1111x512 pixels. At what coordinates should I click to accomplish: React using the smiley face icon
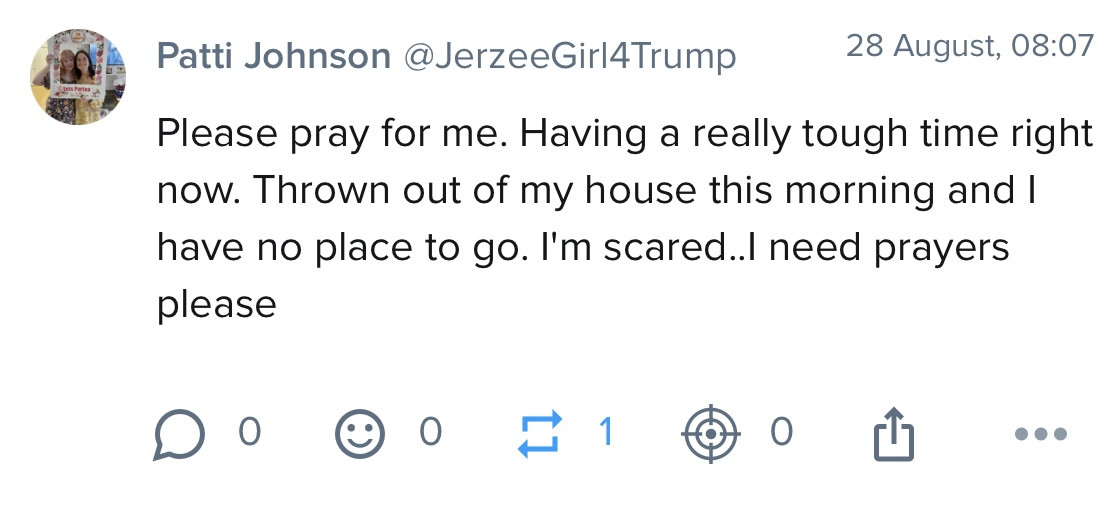coord(359,436)
